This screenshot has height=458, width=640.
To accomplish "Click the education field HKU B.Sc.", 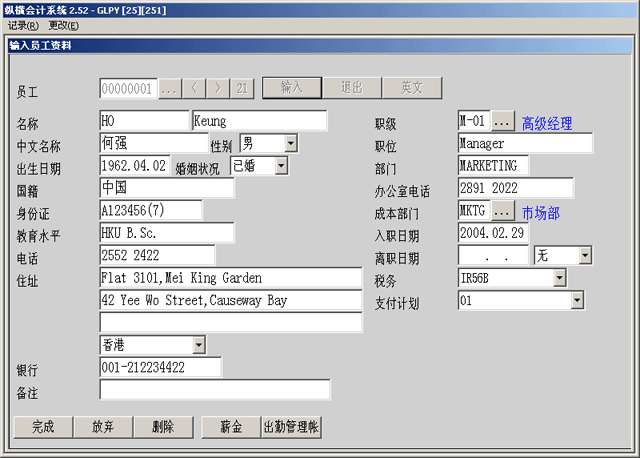I will coord(167,233).
